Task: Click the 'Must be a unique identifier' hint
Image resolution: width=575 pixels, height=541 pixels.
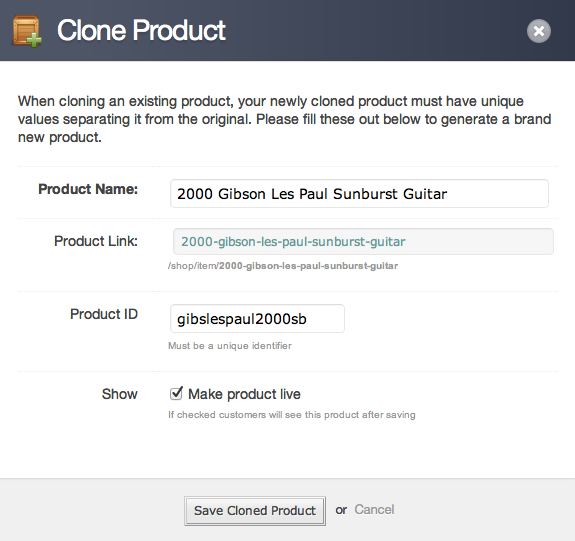Action: click(230, 346)
